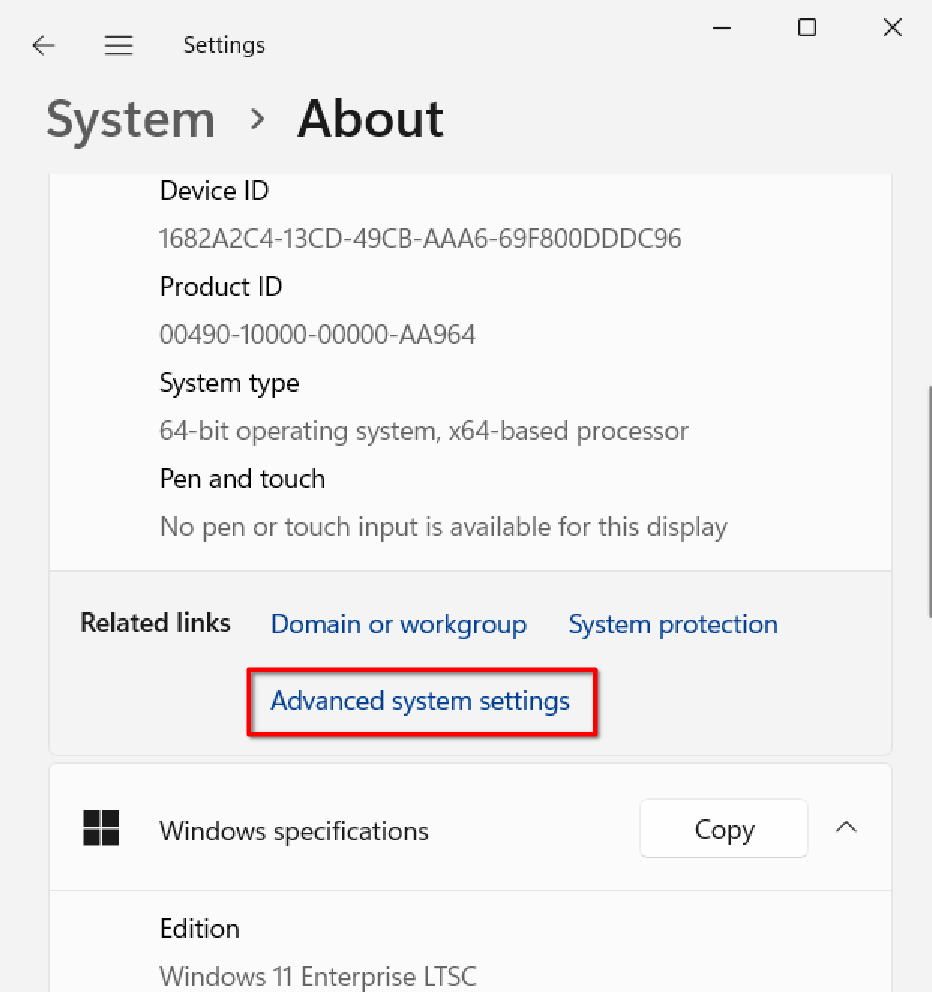932x992 pixels.
Task: Copy the Windows specifications
Action: coord(723,829)
